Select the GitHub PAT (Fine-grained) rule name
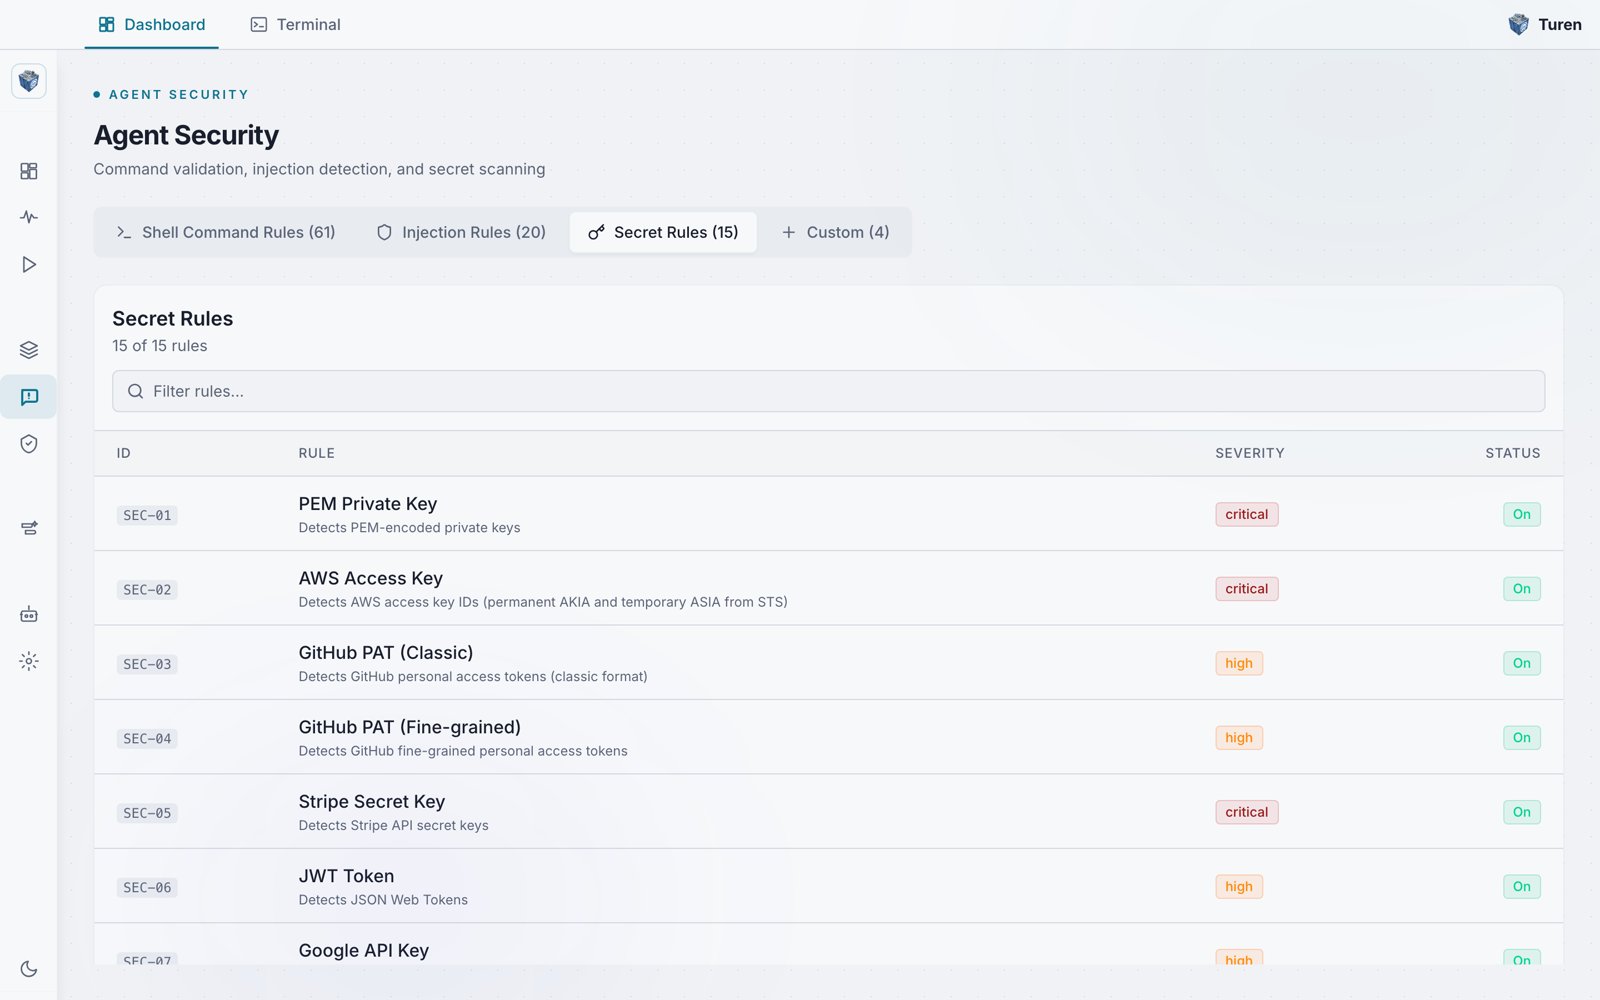Image resolution: width=1600 pixels, height=1000 pixels. coord(409,727)
